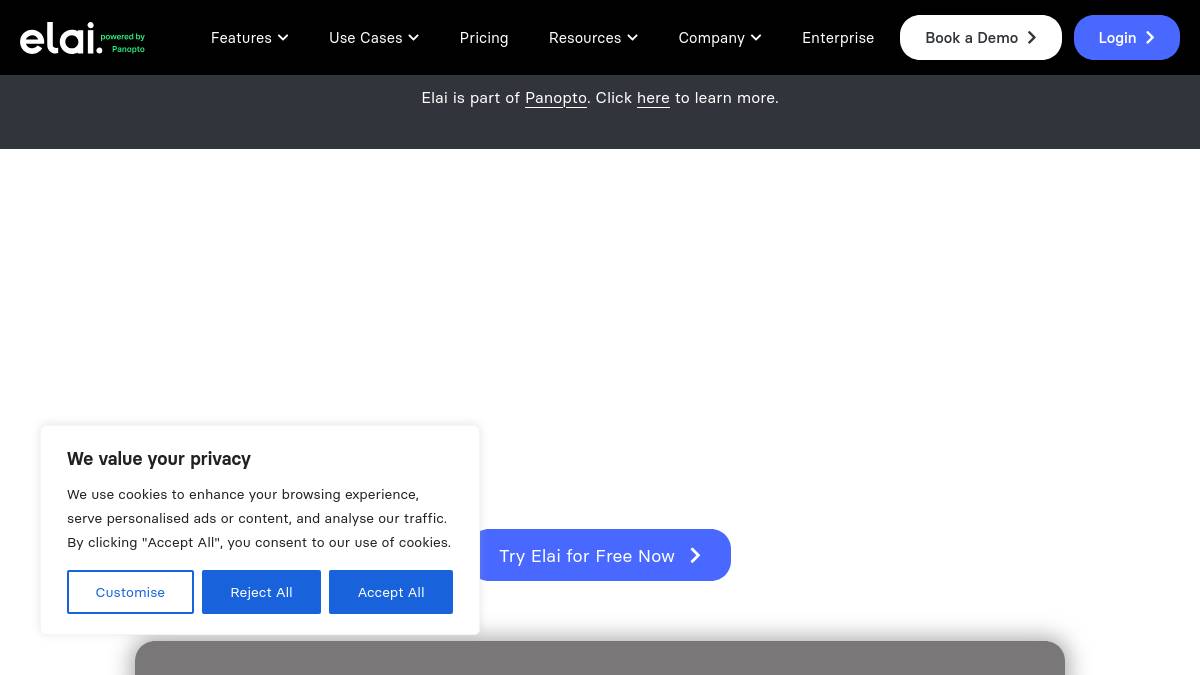The image size is (1200, 675).
Task: Open the Enterprise nav item
Action: (838, 38)
